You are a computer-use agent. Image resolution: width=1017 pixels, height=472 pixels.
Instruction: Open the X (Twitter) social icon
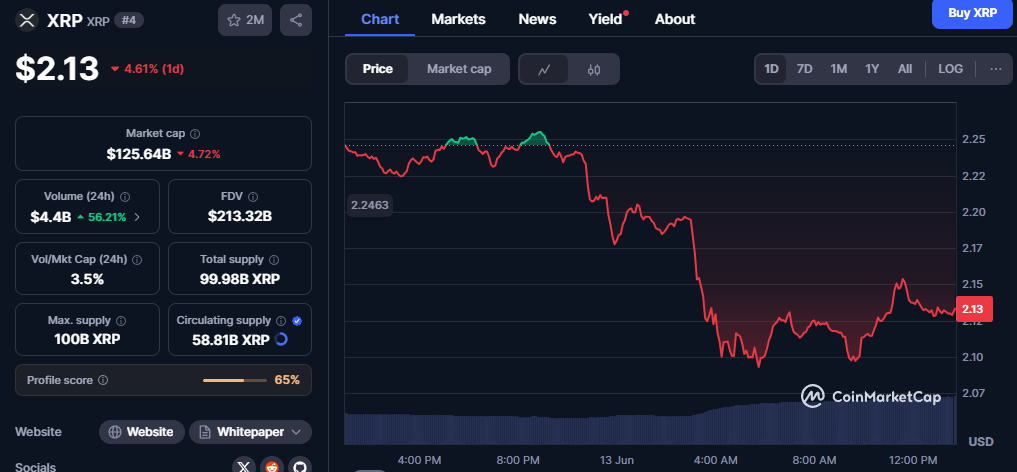[x=244, y=466]
